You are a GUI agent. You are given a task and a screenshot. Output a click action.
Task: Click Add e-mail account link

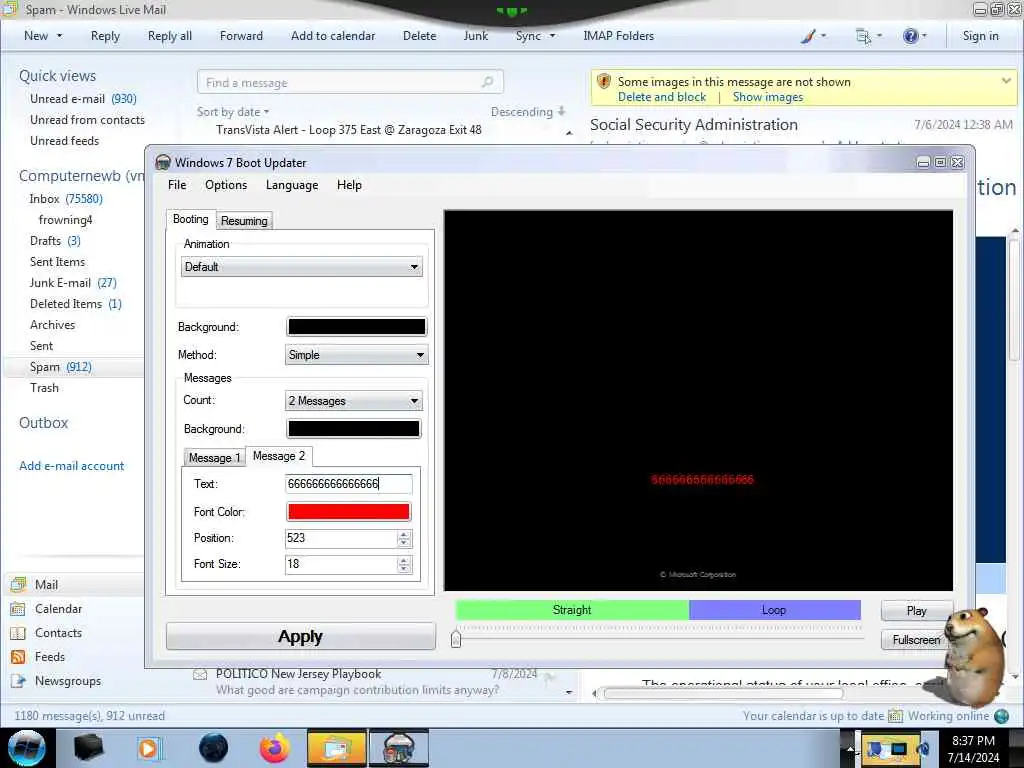(72, 466)
